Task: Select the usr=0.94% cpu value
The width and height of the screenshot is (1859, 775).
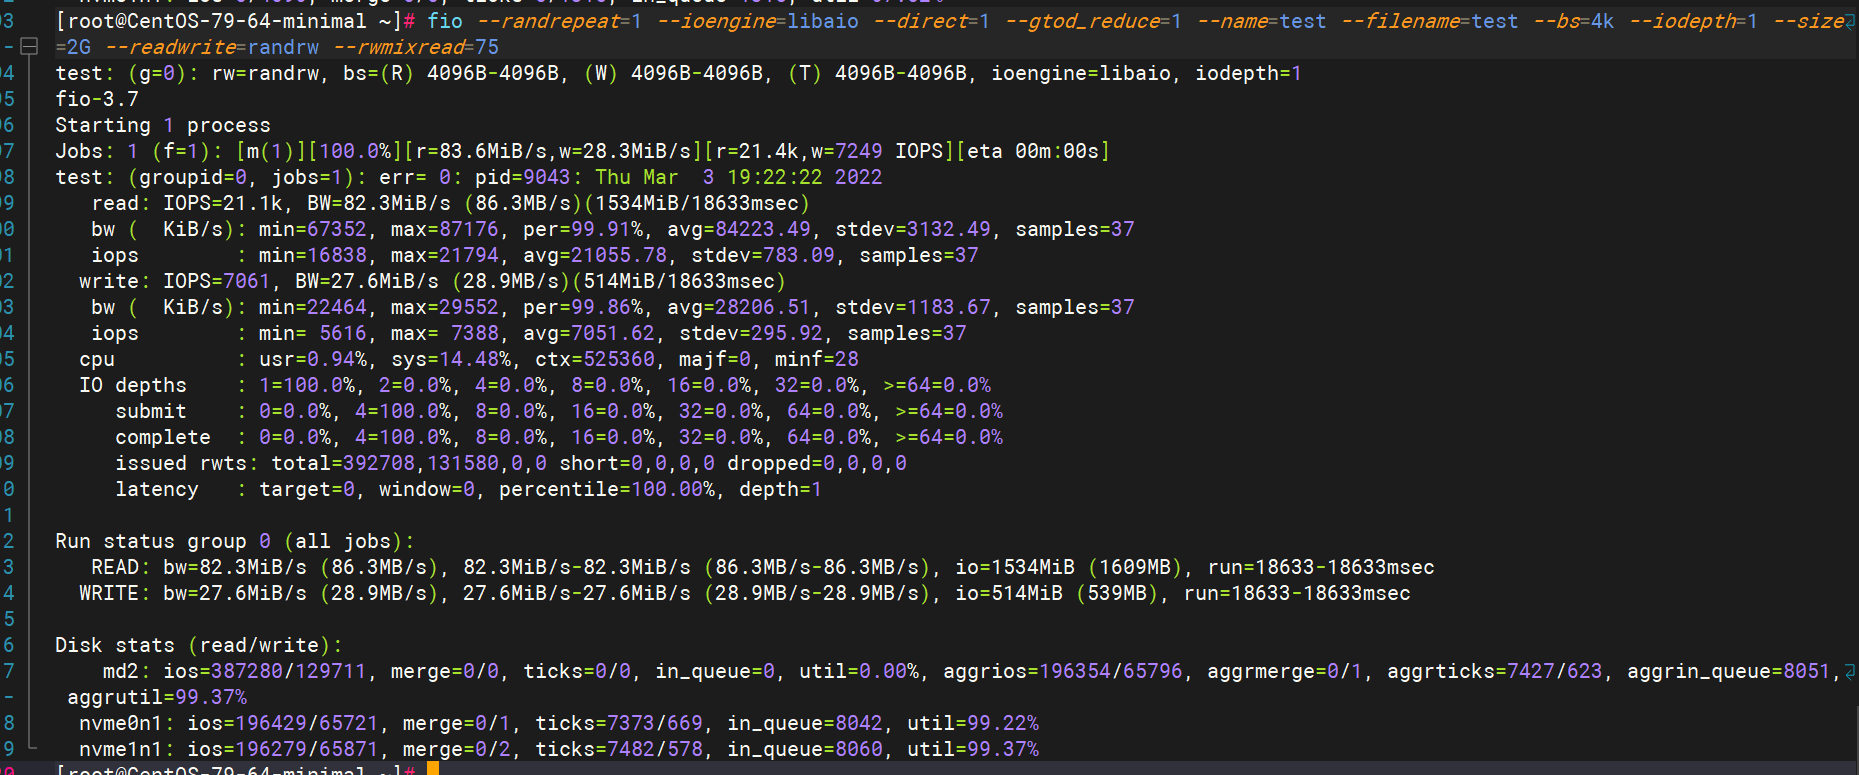Action: point(313,359)
